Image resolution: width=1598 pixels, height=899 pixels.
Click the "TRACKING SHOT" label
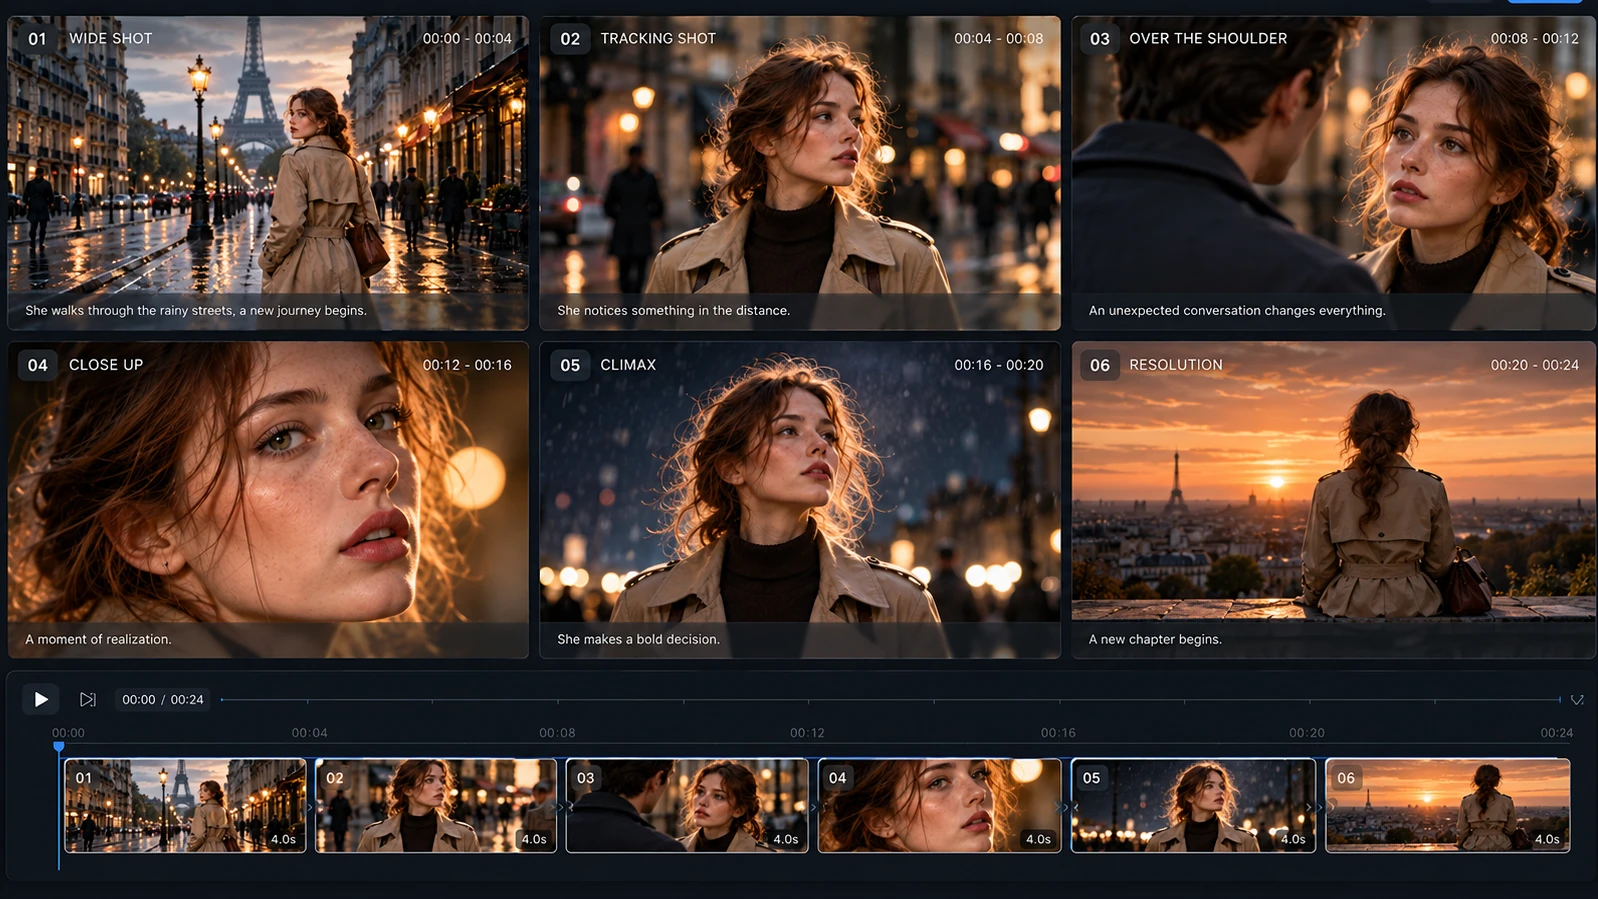pos(658,39)
